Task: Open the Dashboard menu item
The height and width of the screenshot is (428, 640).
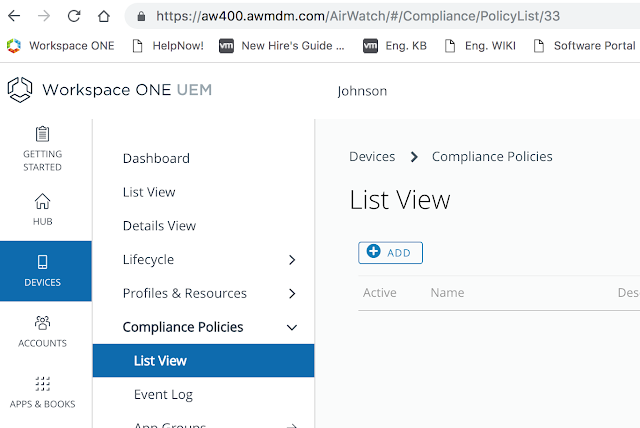Action: point(156,158)
